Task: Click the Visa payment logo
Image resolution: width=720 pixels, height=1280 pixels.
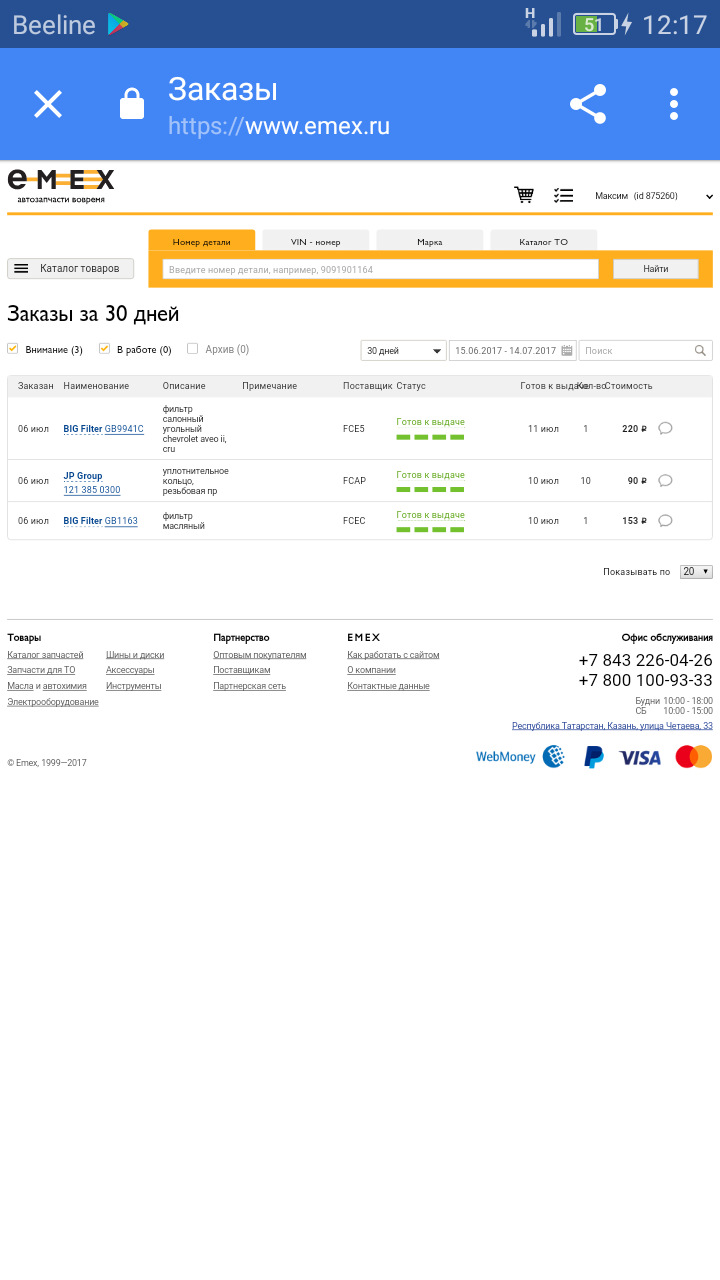Action: click(x=640, y=758)
